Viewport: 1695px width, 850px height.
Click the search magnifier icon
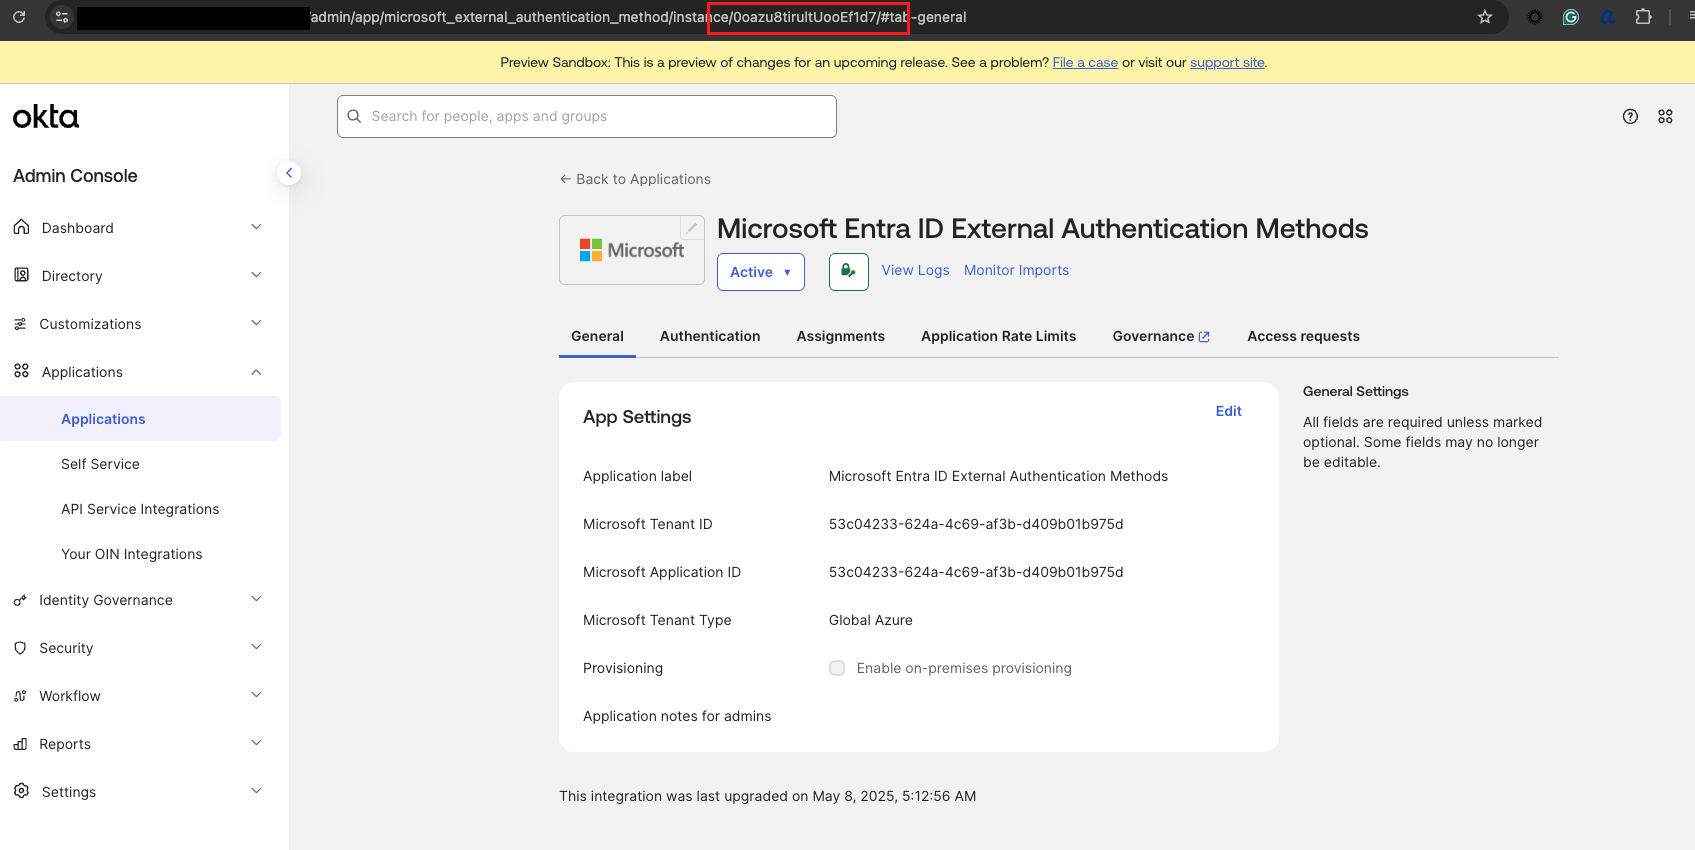click(354, 116)
